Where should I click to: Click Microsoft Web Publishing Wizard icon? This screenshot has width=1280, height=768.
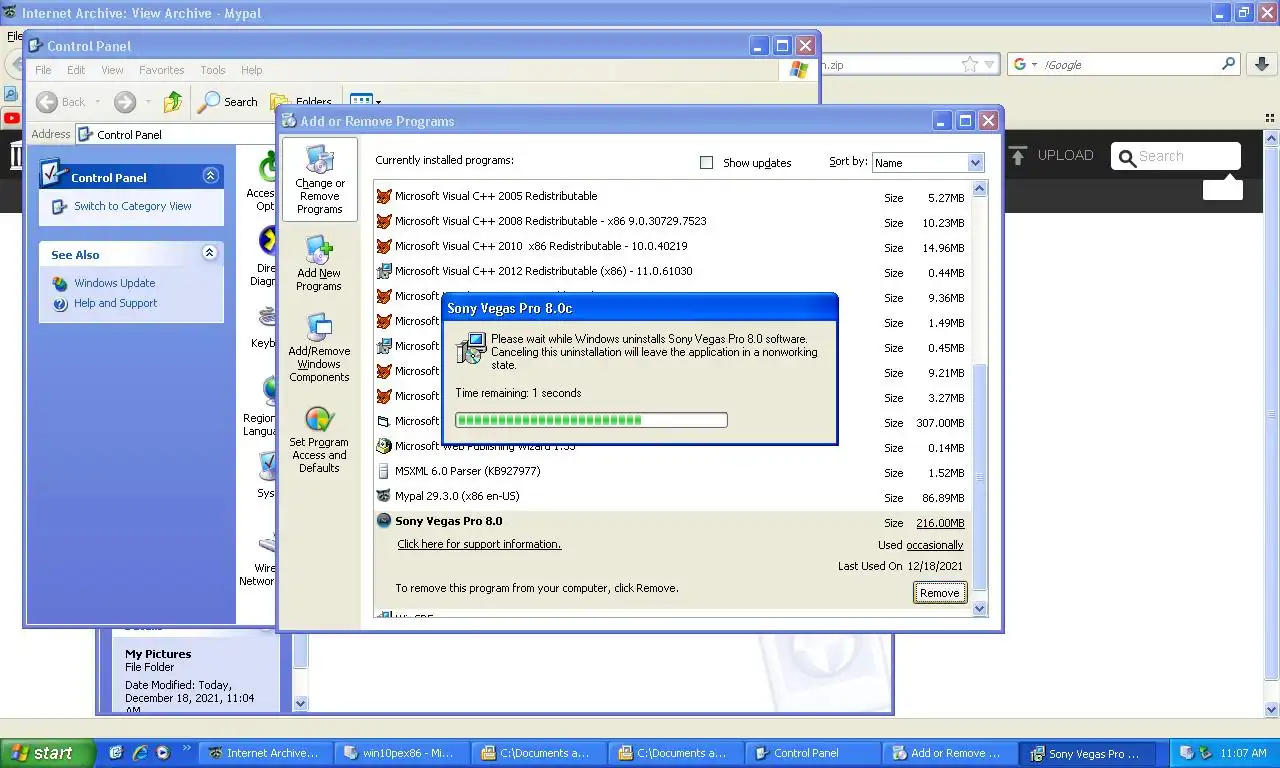click(384, 446)
